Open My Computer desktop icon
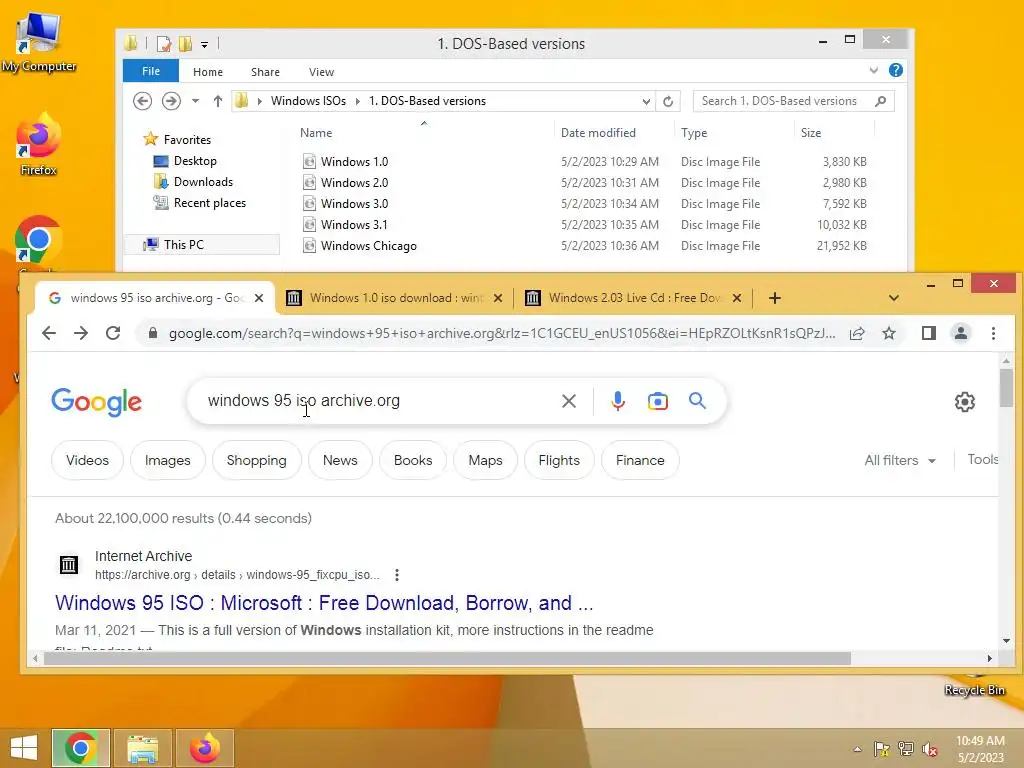The width and height of the screenshot is (1024, 768). click(x=39, y=42)
